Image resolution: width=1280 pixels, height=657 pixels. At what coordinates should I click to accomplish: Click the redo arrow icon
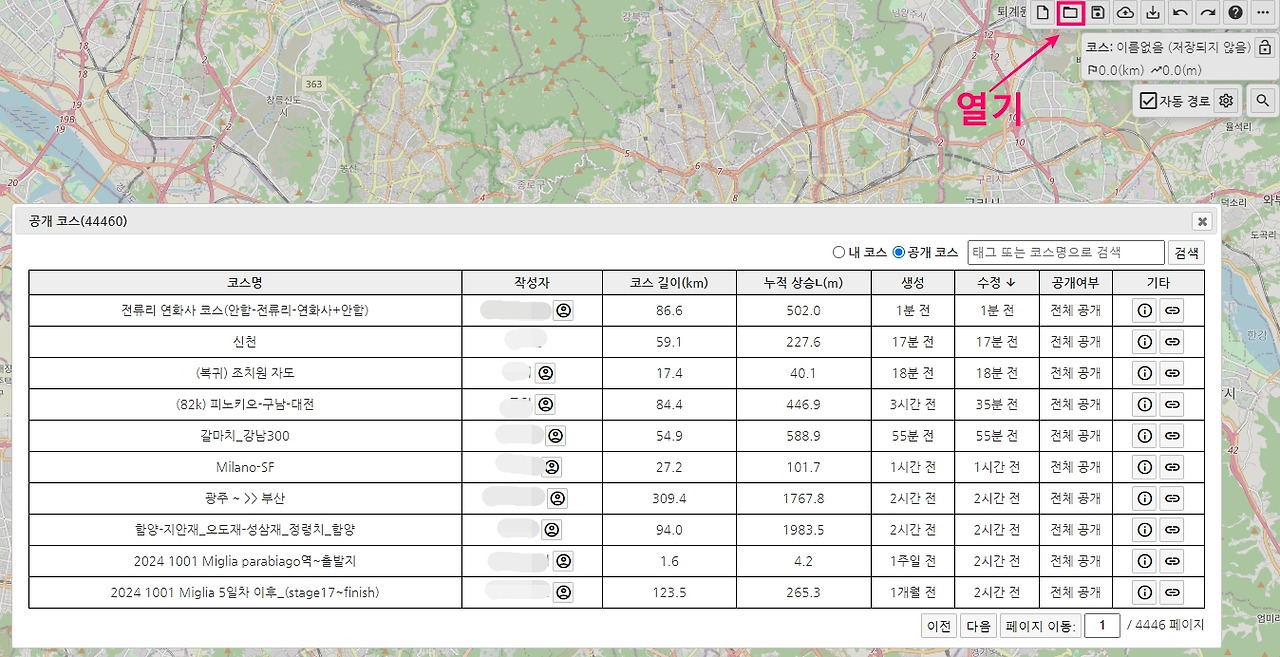pyautogui.click(x=1208, y=13)
